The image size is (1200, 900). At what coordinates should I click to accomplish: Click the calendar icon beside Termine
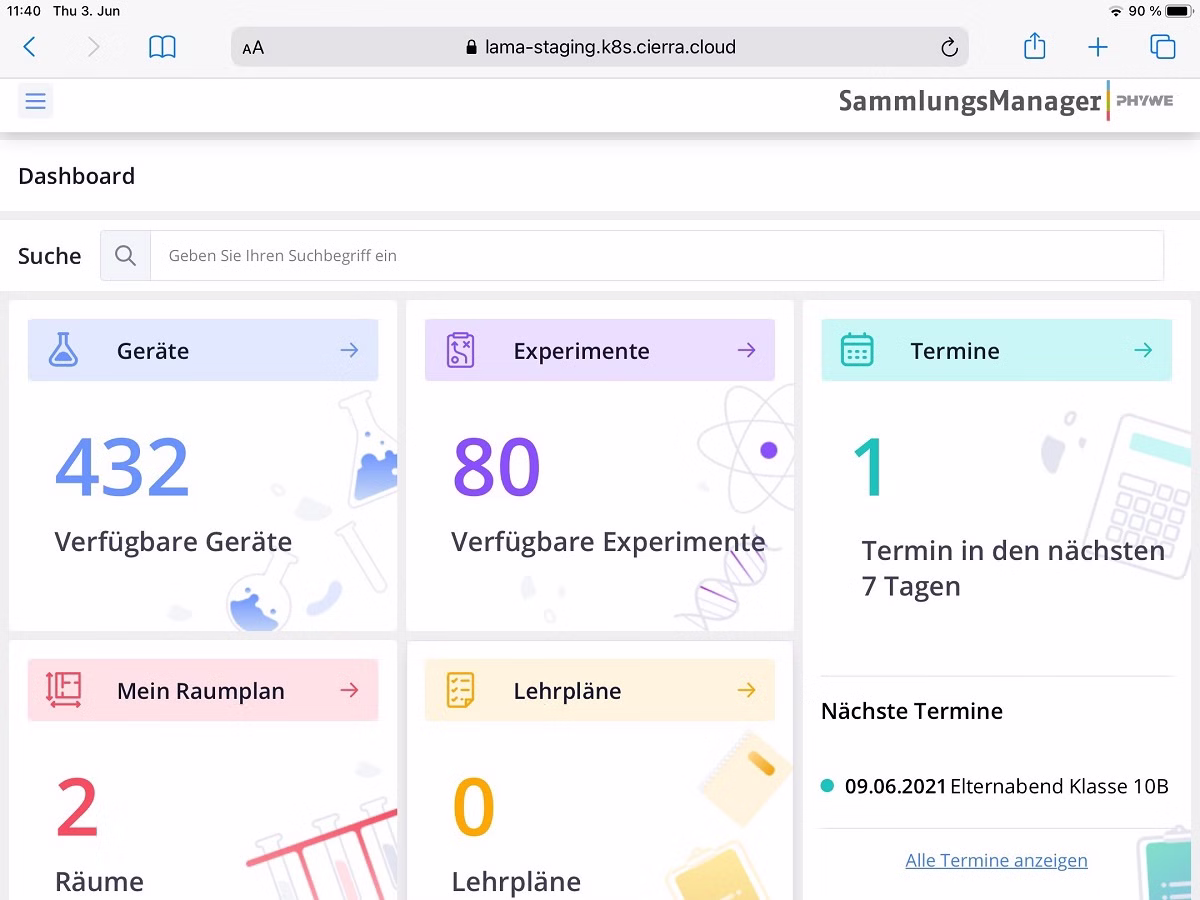click(857, 350)
